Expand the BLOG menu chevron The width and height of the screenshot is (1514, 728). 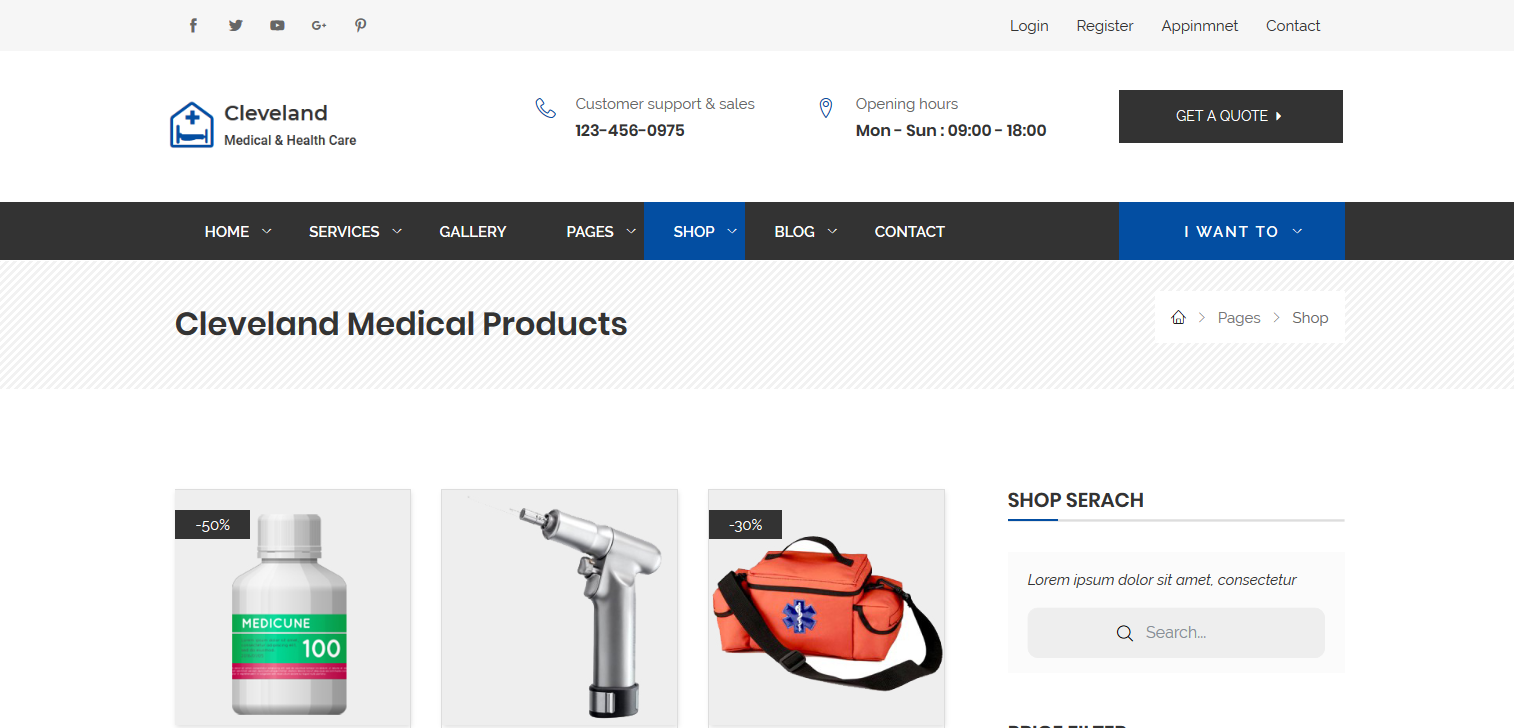(x=832, y=231)
